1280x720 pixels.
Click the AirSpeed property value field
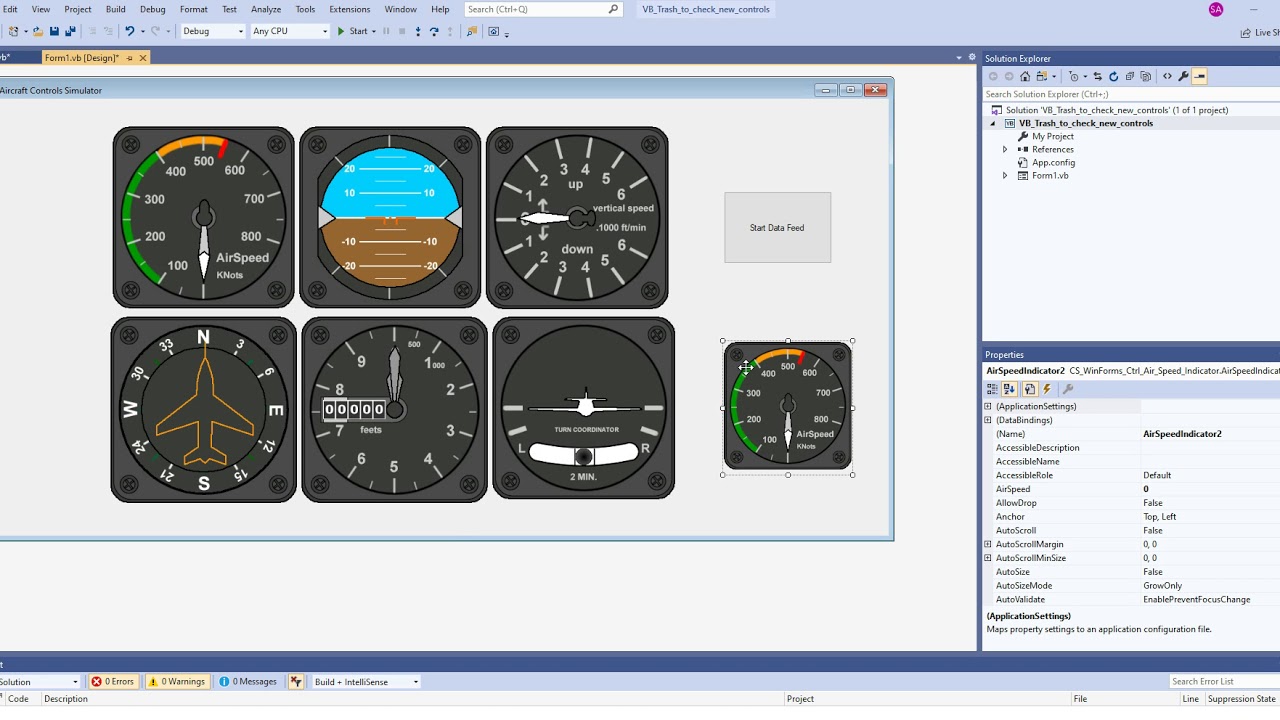(1210, 489)
